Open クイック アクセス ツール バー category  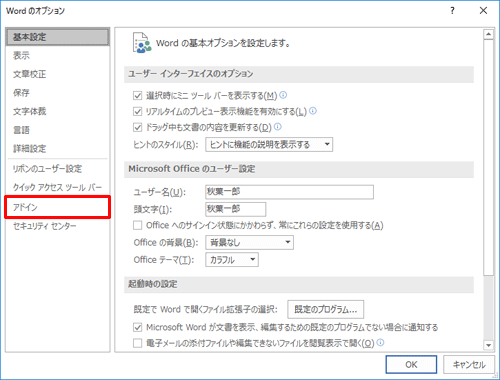(58, 187)
